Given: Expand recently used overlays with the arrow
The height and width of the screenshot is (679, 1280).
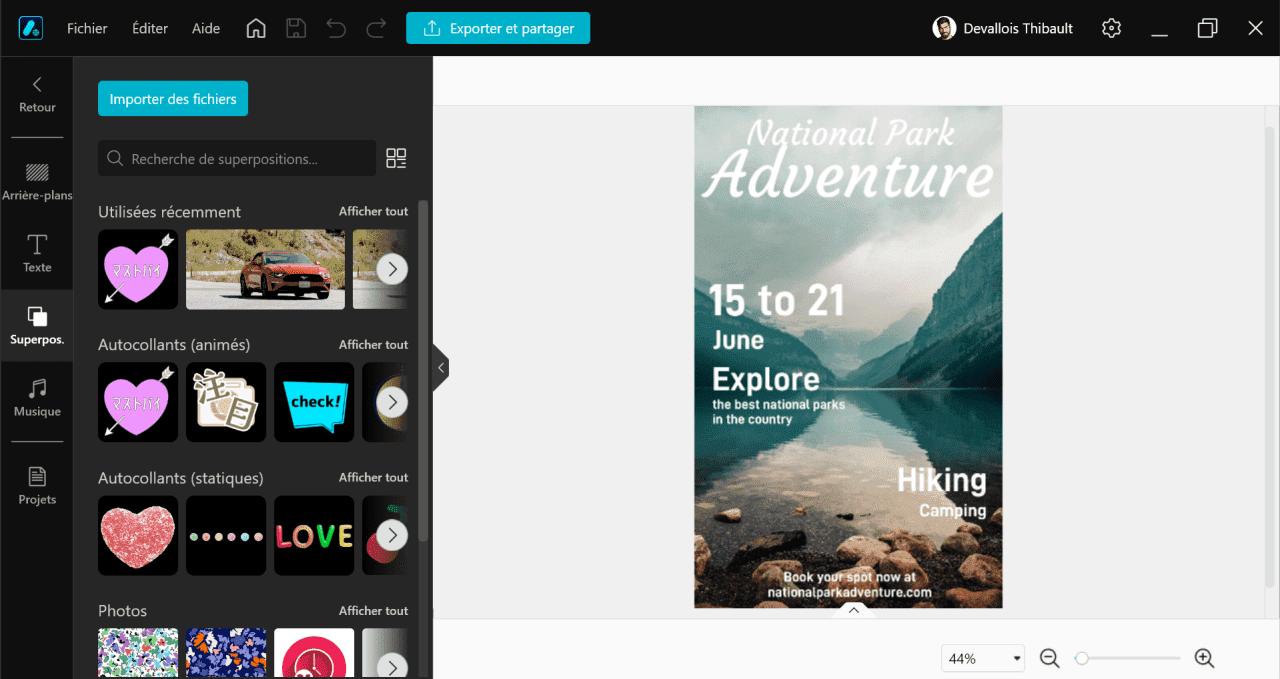Looking at the screenshot, I should click(392, 269).
